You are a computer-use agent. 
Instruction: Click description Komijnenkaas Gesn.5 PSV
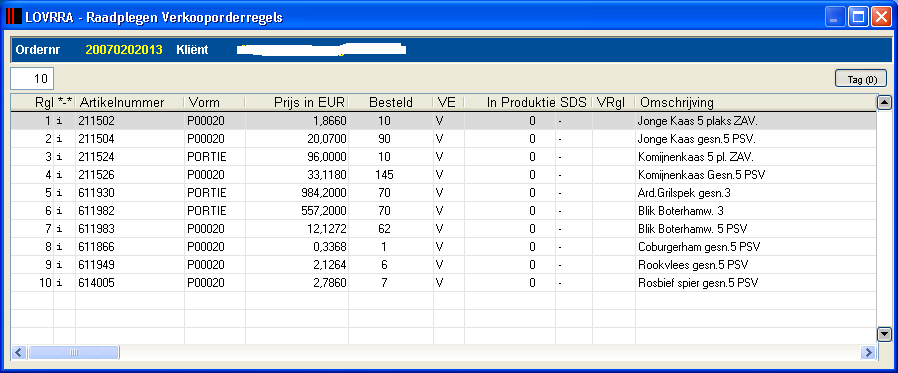tap(702, 175)
